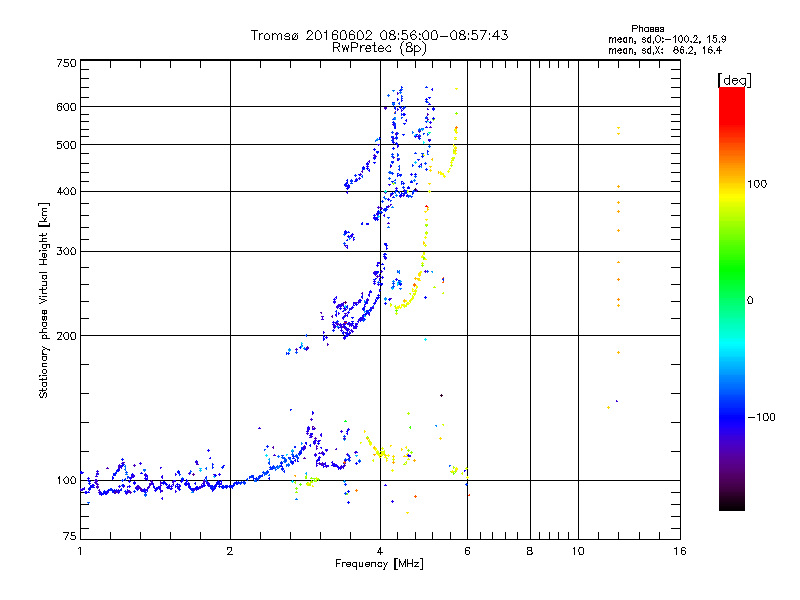The image size is (800, 600).
Task: Click the x-axis tick label '1'
Action: (x=80, y=551)
